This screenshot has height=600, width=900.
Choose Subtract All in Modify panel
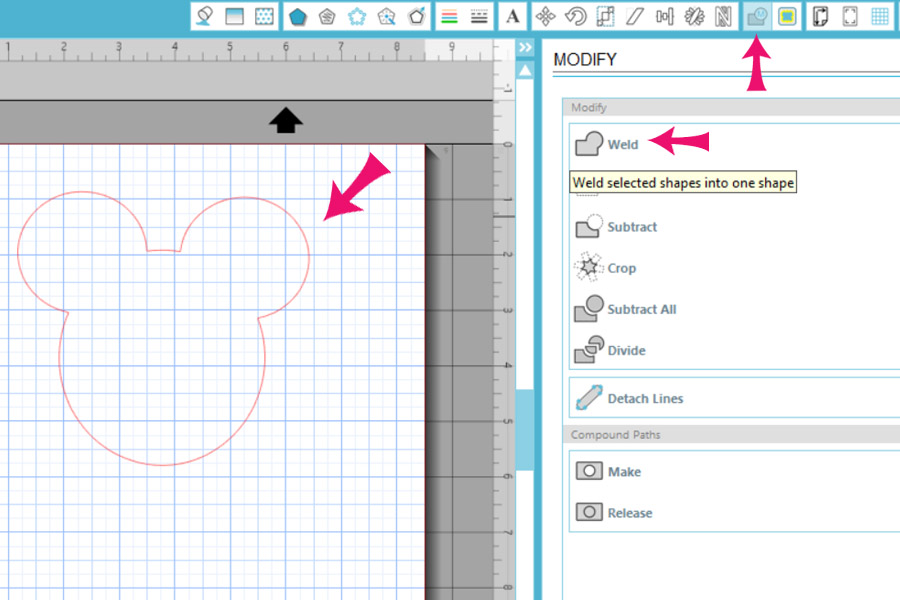point(626,309)
